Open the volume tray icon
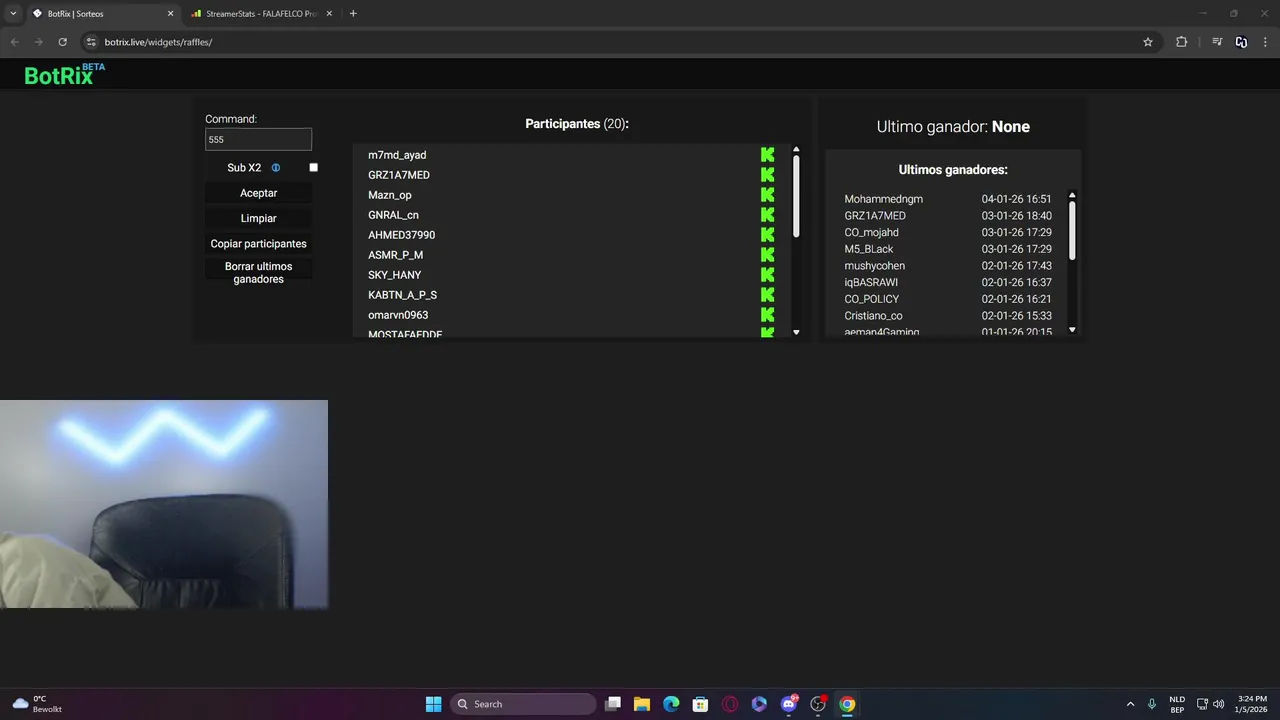 pyautogui.click(x=1218, y=704)
